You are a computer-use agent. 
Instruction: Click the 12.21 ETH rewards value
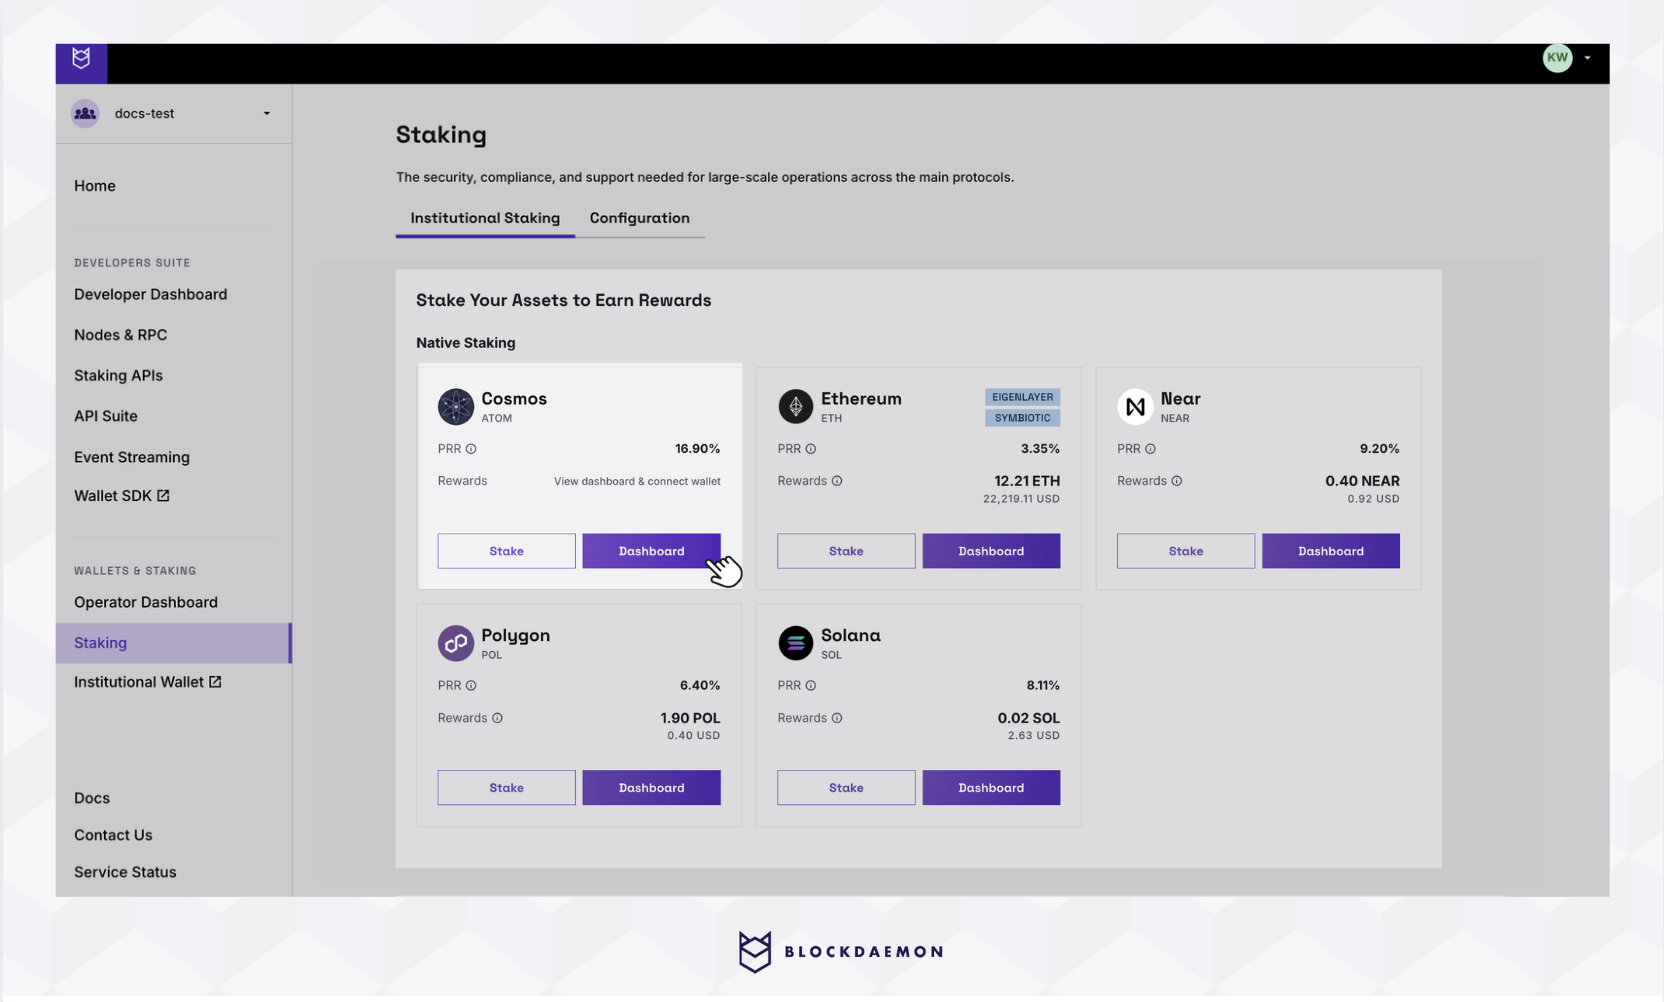(x=1027, y=481)
